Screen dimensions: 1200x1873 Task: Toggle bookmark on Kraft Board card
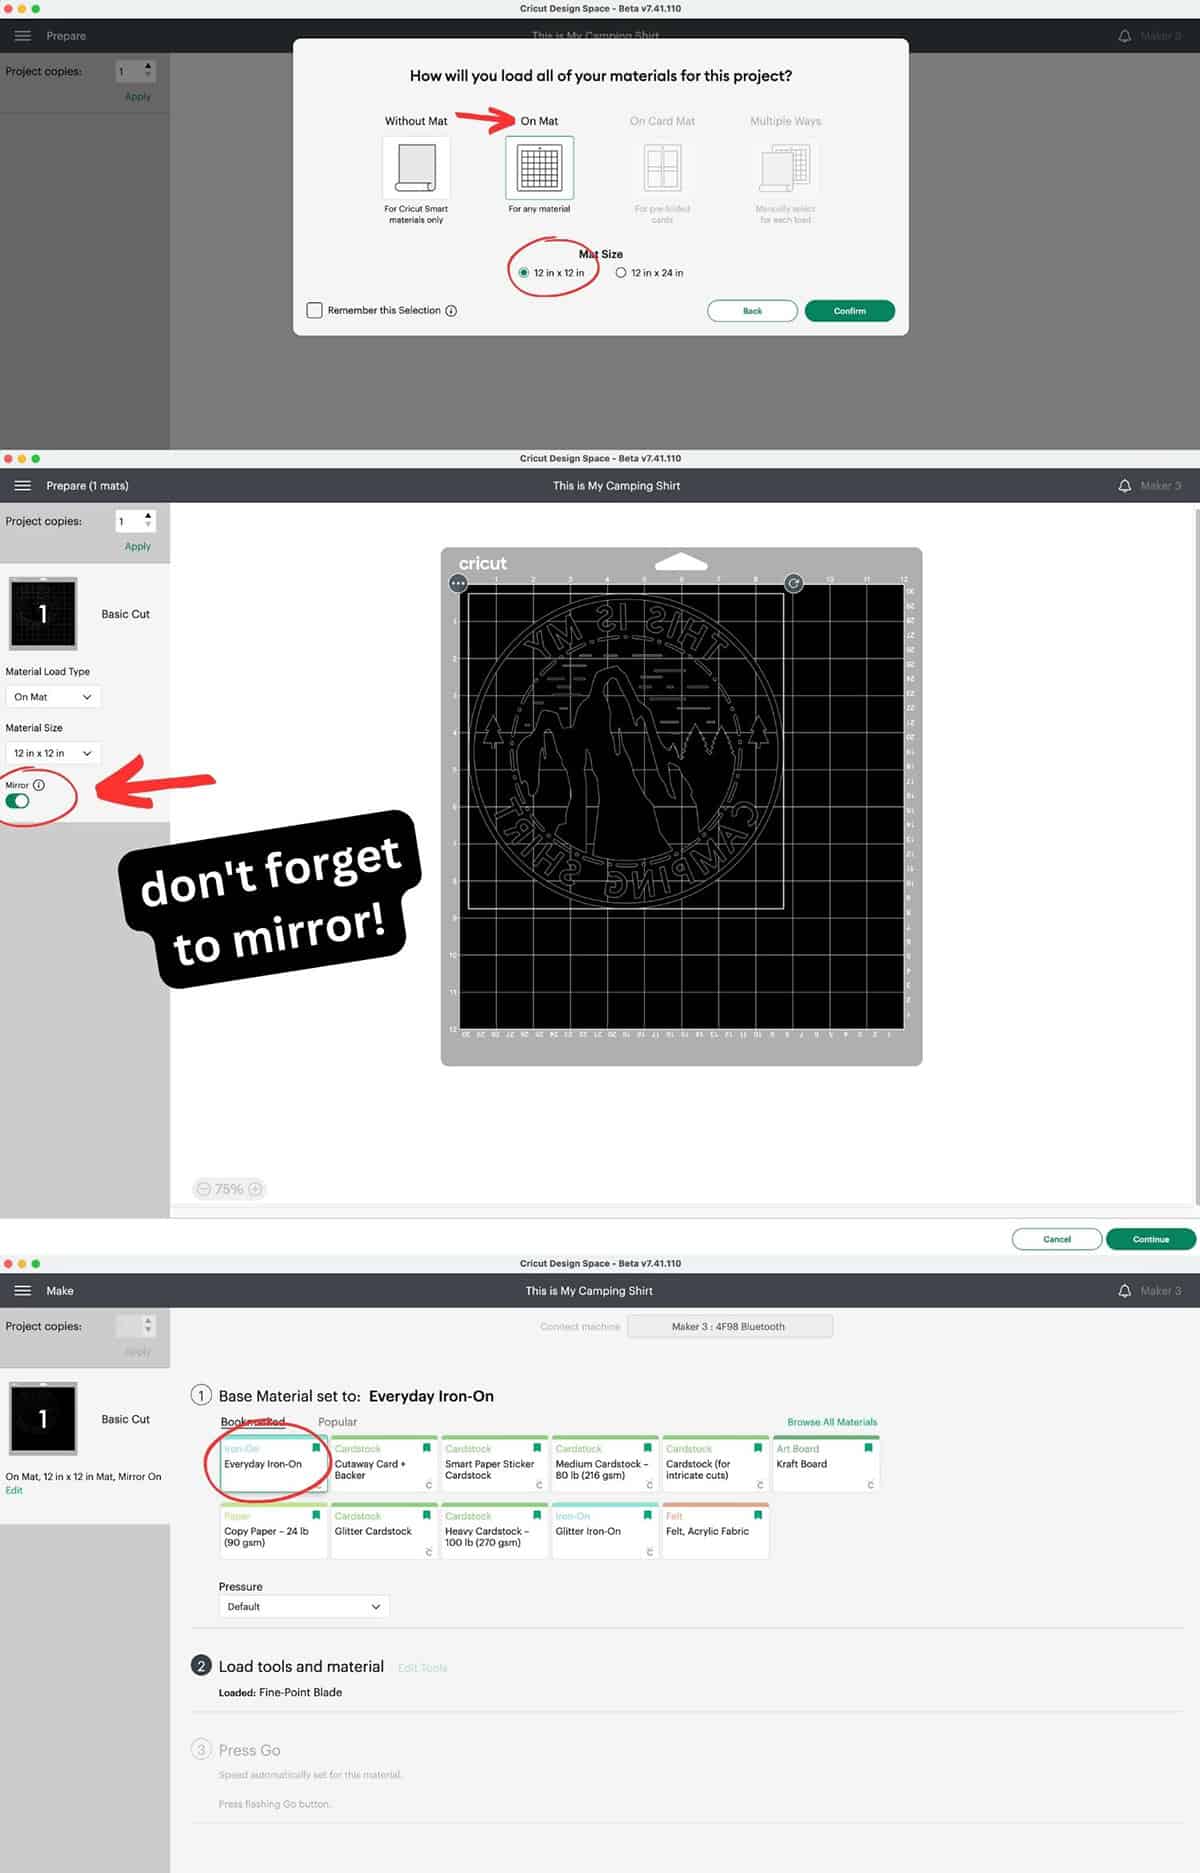[868, 1447]
